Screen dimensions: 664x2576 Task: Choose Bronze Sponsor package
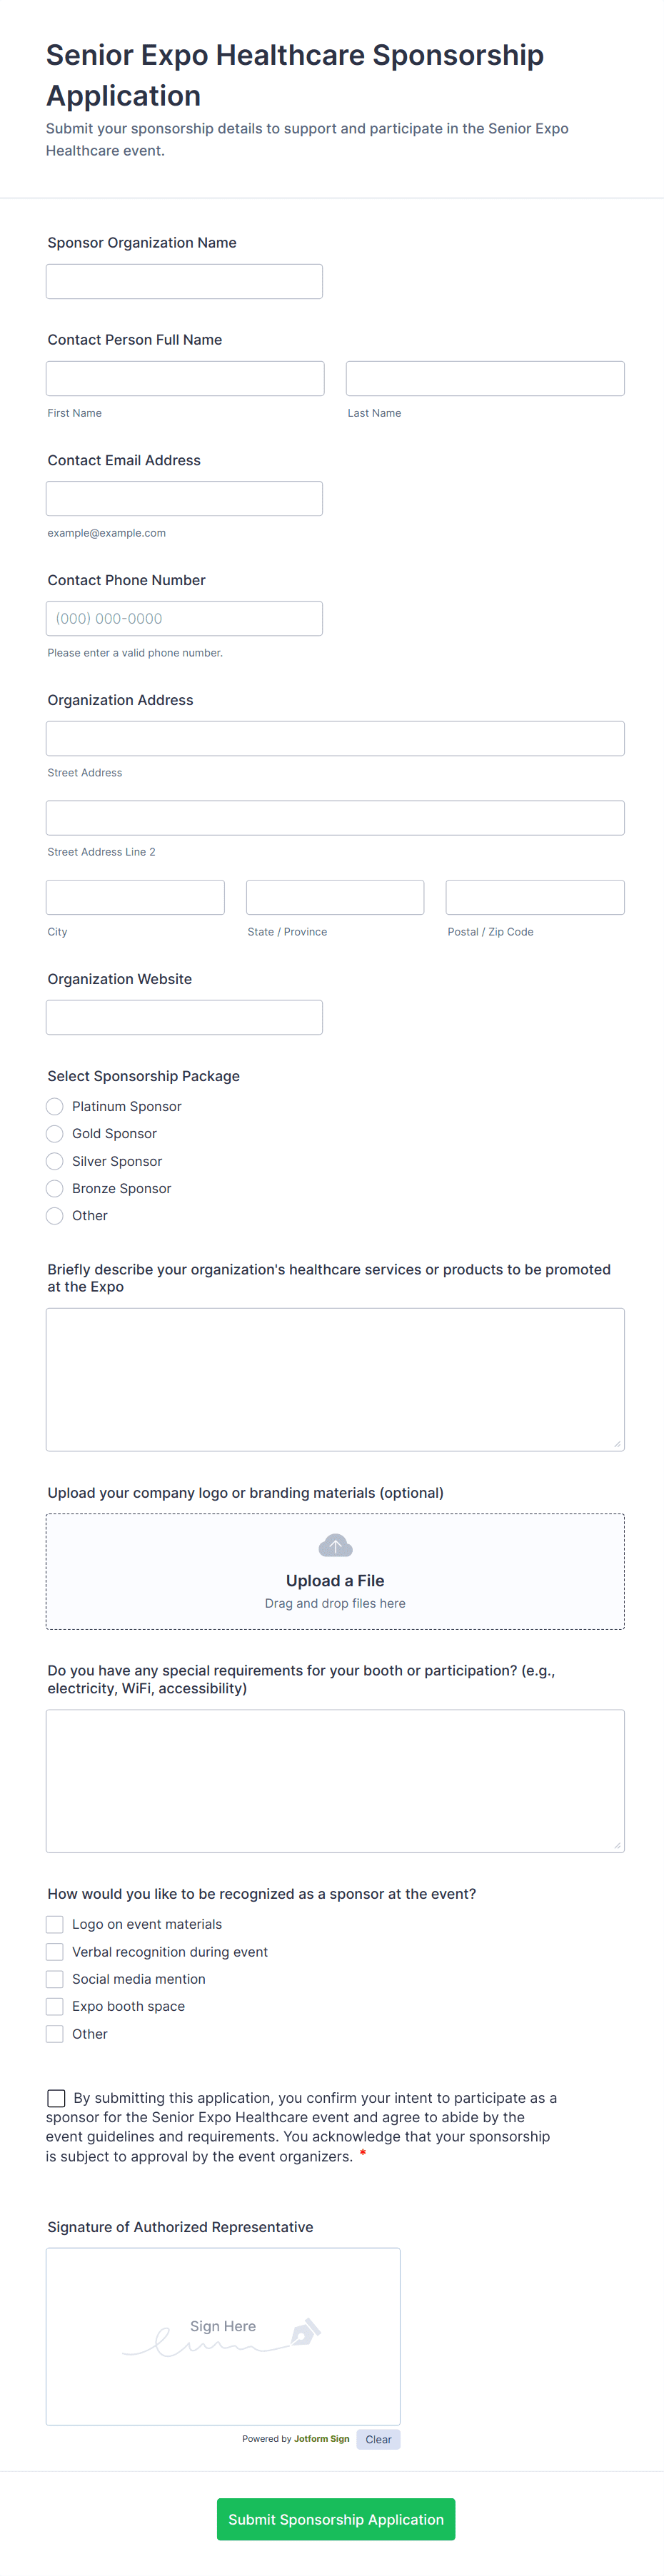click(x=55, y=1188)
